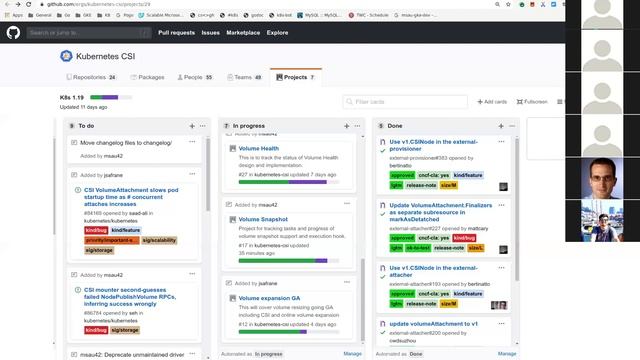Click the sig/scalability label
This screenshot has height=360, width=640.
pos(159,240)
